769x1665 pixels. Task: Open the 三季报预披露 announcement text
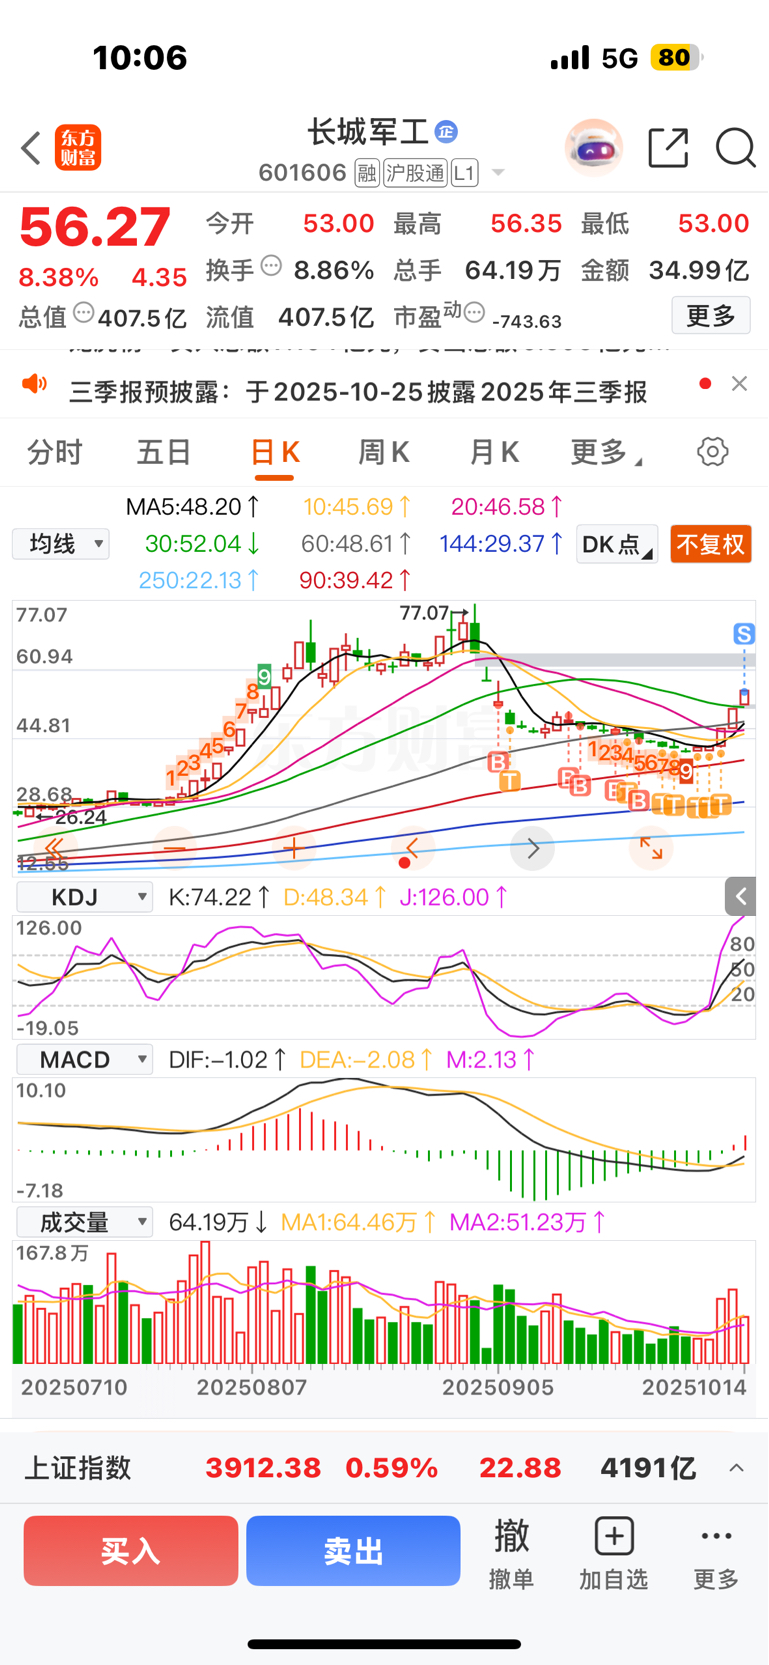click(358, 391)
